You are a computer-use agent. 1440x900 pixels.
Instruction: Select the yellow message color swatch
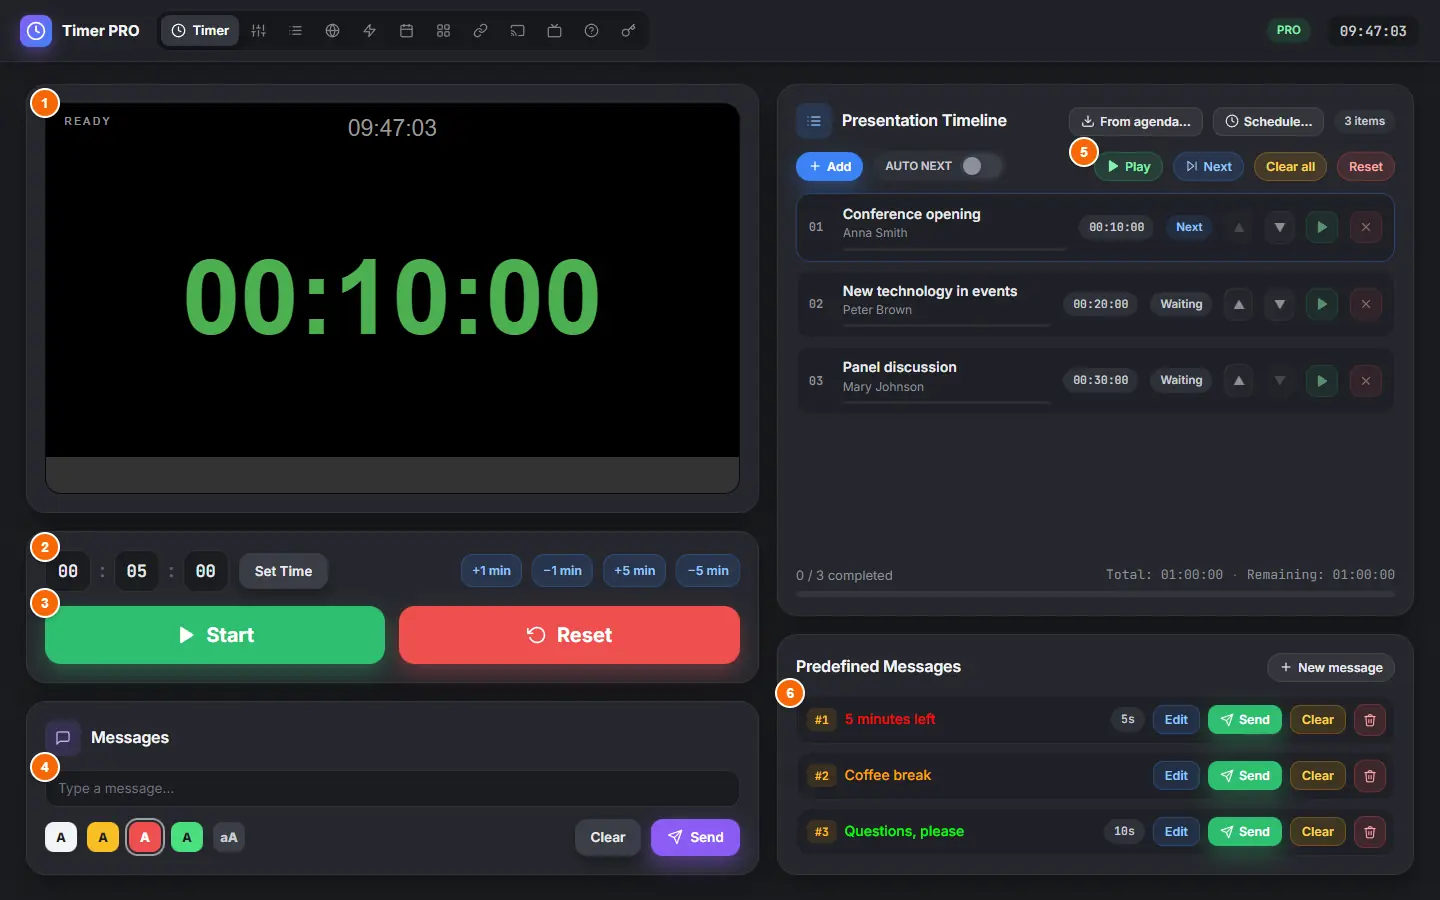coord(103,837)
